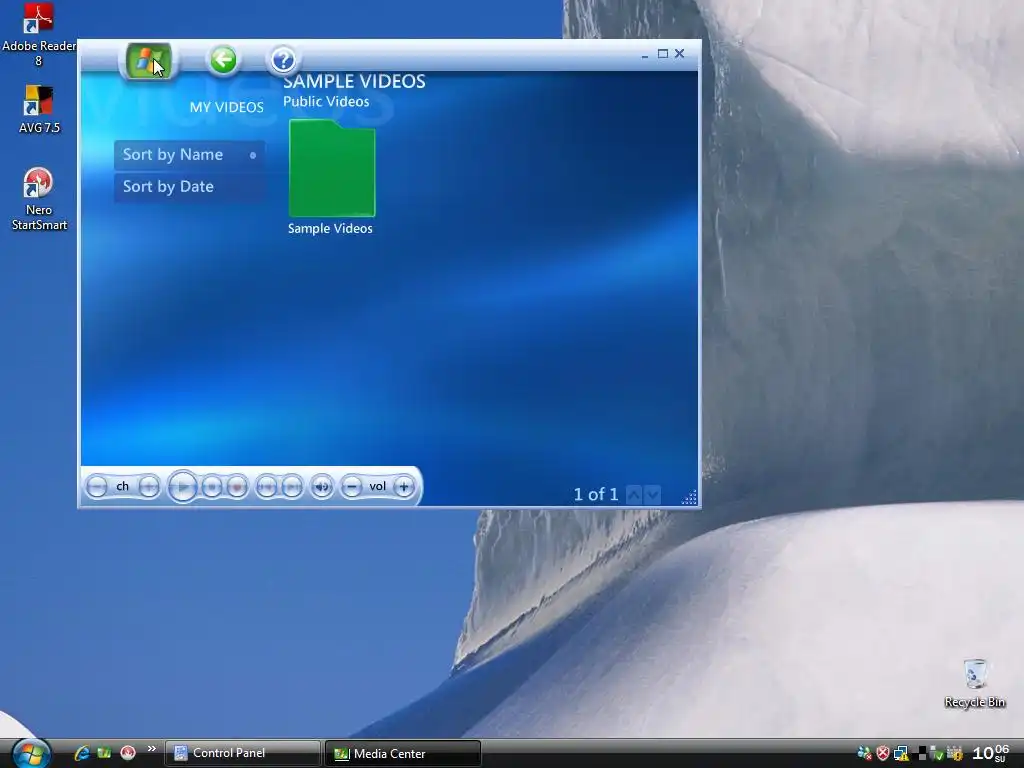This screenshot has width=1024, height=768.
Task: Mute audio with the speaker button
Action: point(322,487)
